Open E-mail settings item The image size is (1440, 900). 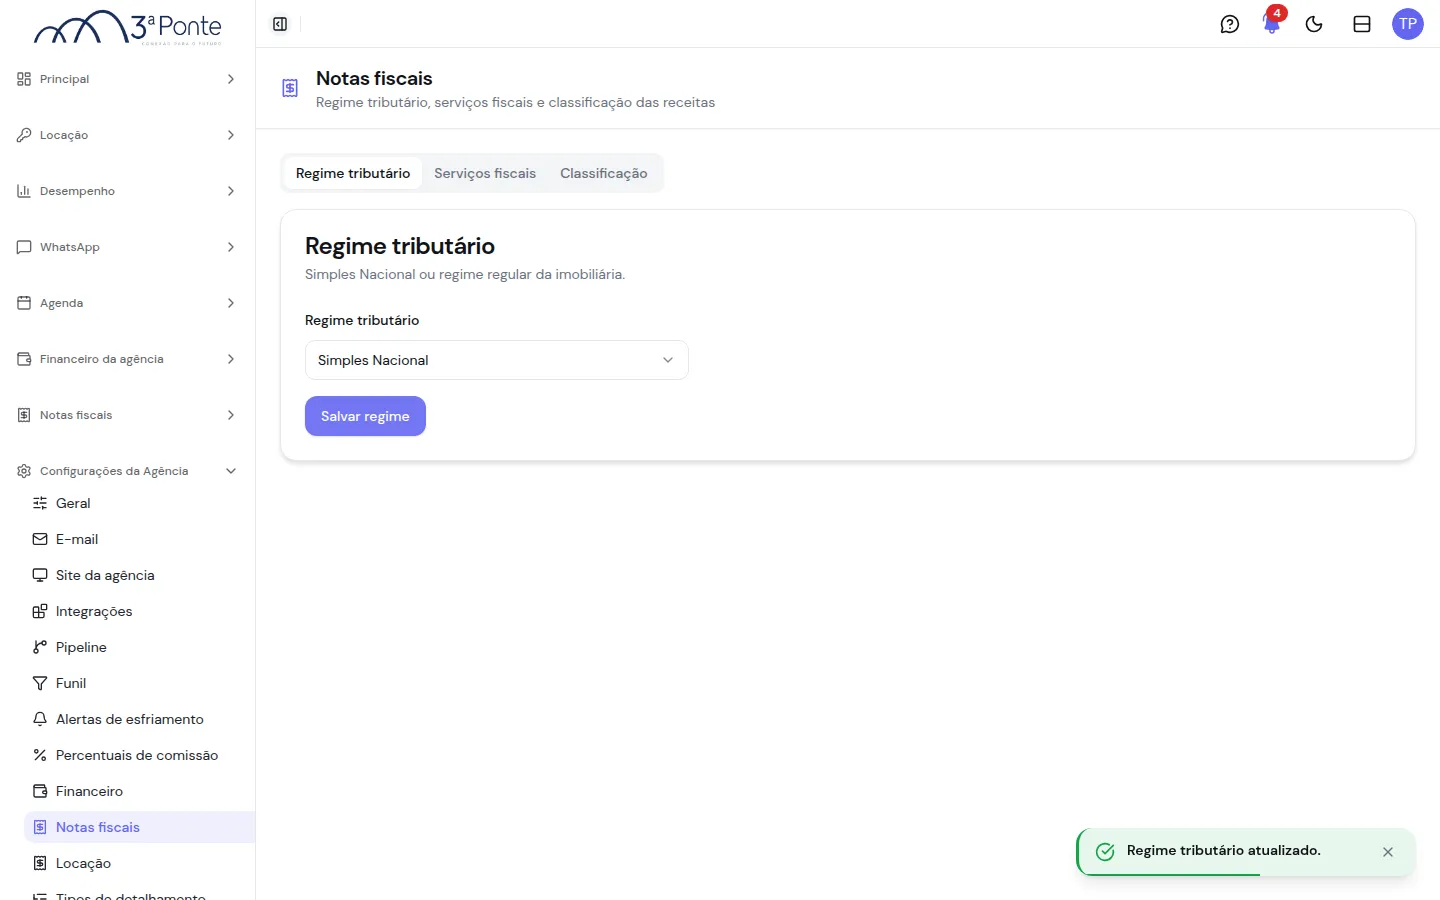coord(139,539)
